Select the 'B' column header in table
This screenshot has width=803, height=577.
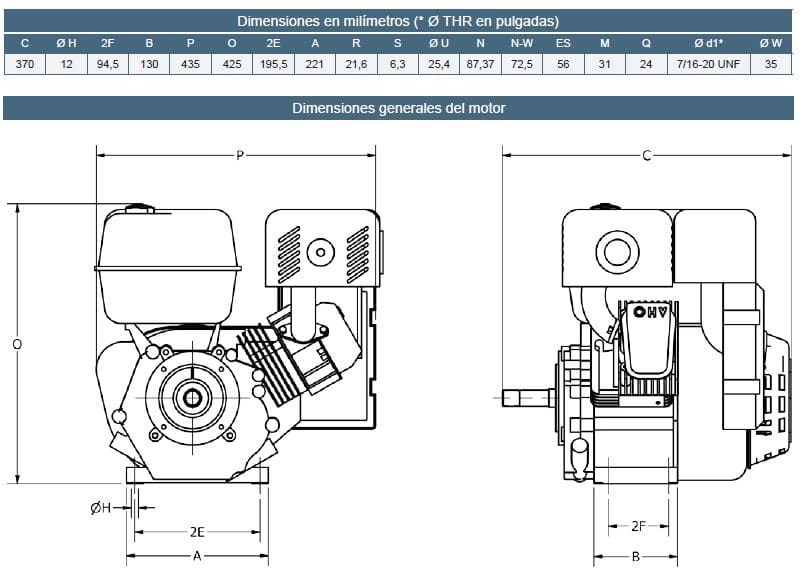click(149, 44)
